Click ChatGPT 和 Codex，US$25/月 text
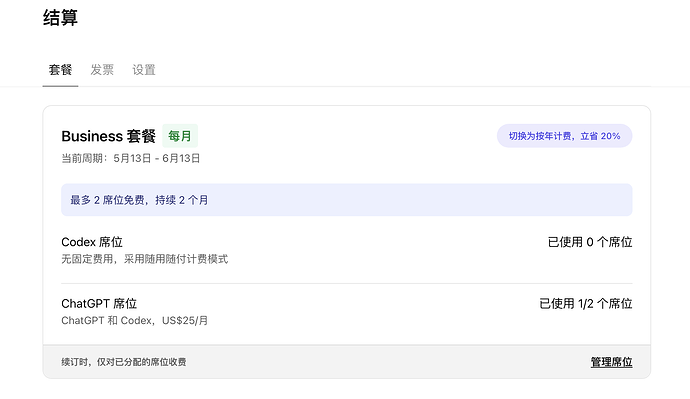This screenshot has height=399, width=690. (x=134, y=321)
